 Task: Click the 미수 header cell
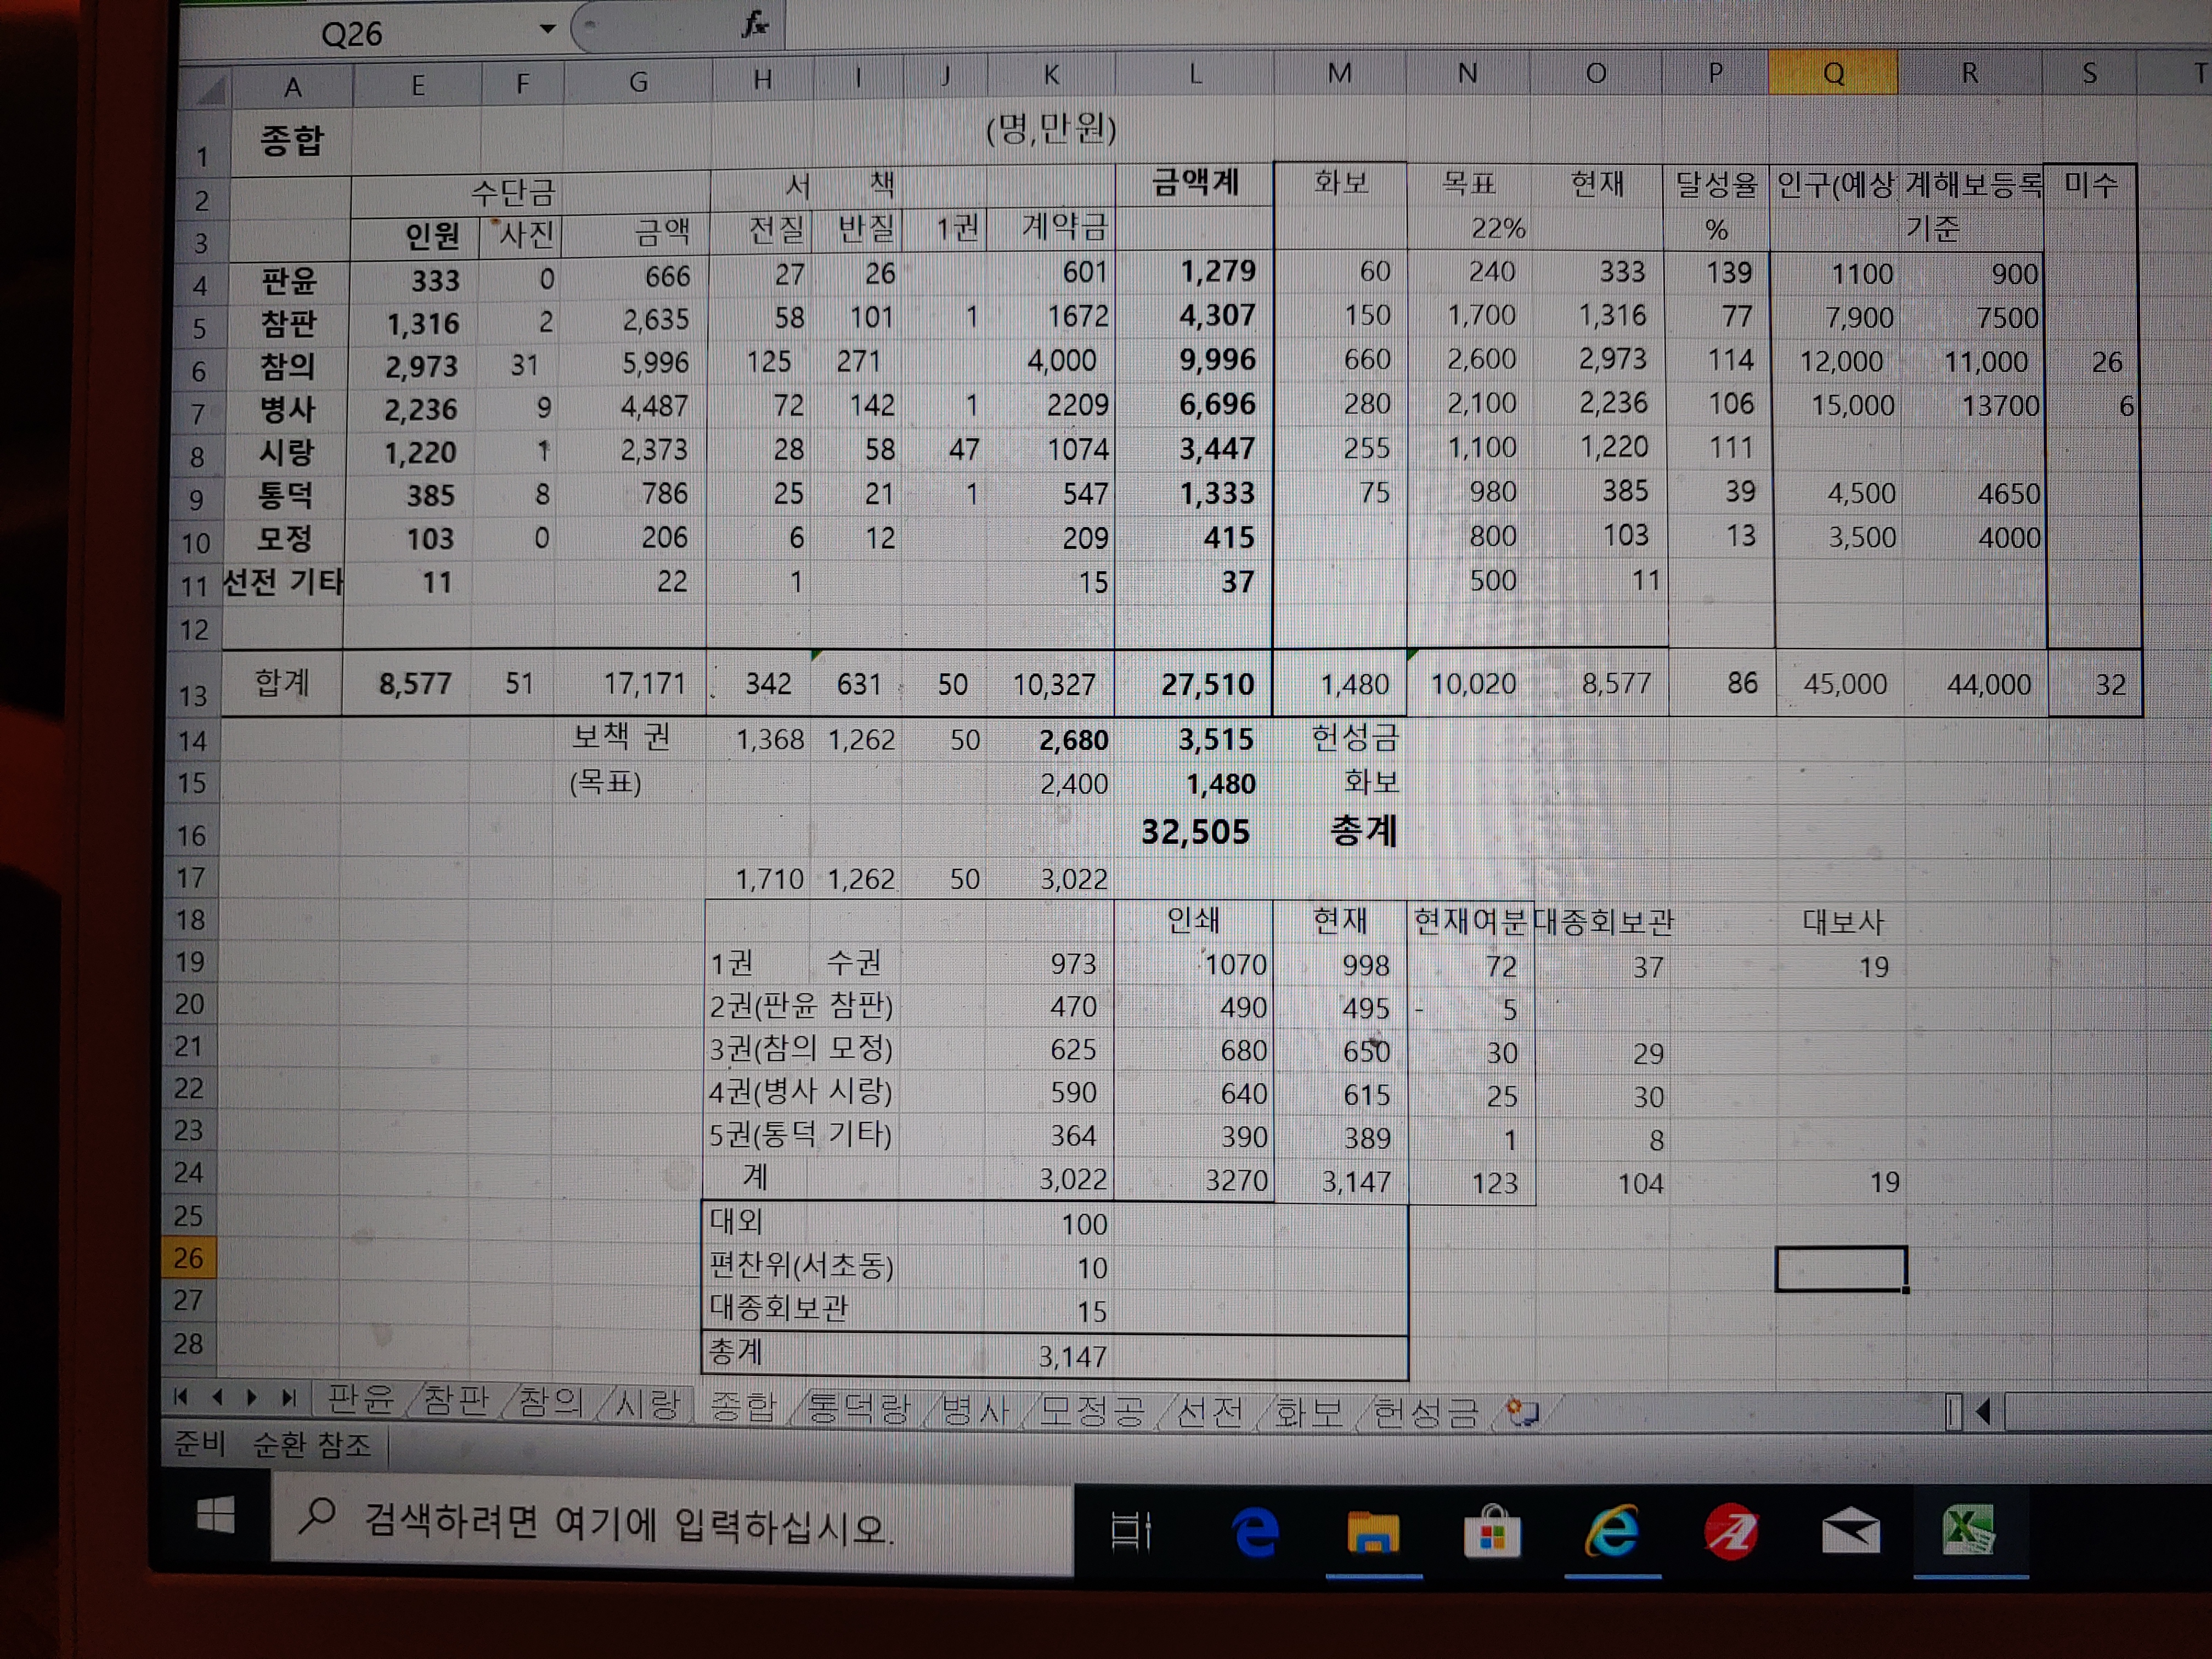2090,185
